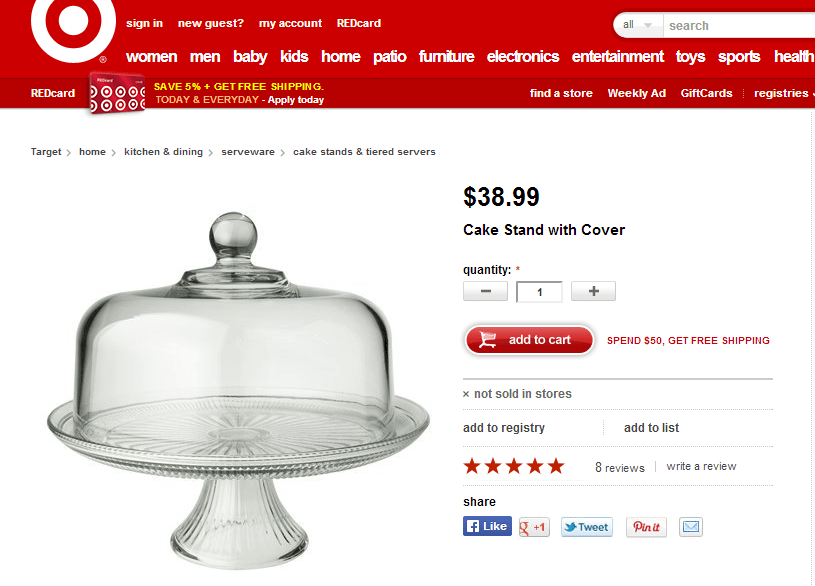
Task: Share product with Tweet button
Action: pos(587,527)
